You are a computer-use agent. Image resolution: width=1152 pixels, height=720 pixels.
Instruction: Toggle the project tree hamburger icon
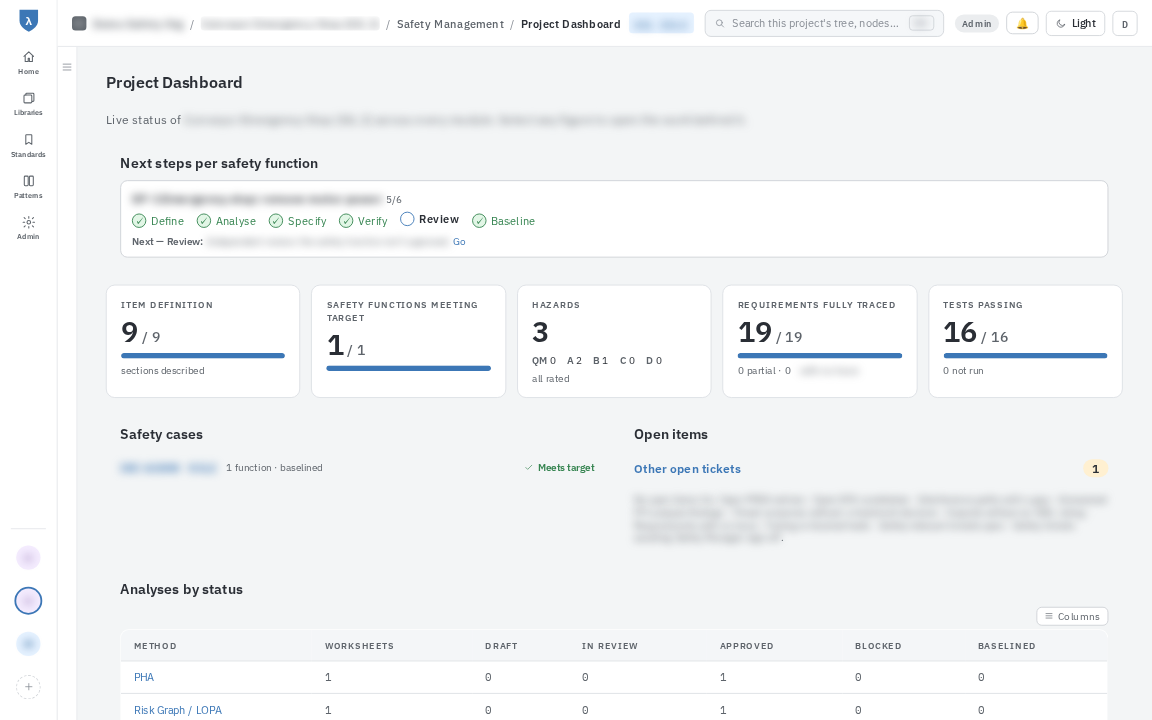pos(67,67)
